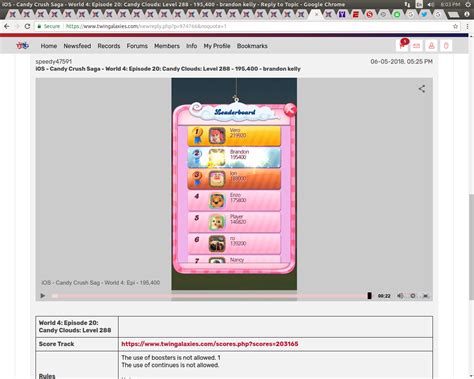Open the messages envelope icon
Image resolution: width=474 pixels, height=379 pixels.
click(416, 46)
